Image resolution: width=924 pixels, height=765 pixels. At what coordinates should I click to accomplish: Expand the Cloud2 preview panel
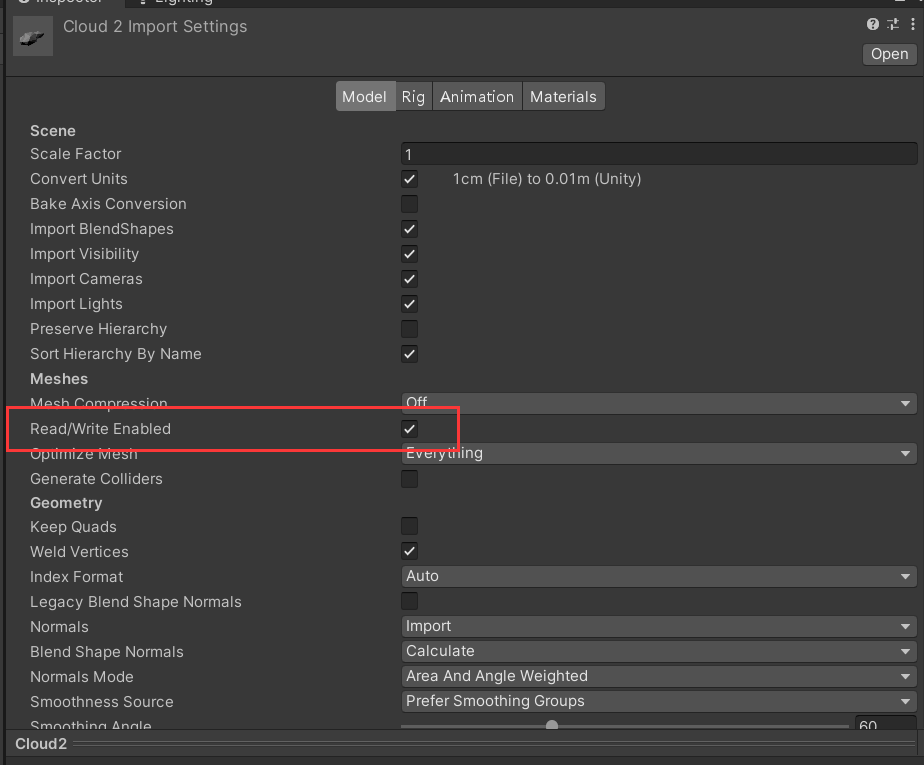click(x=41, y=744)
